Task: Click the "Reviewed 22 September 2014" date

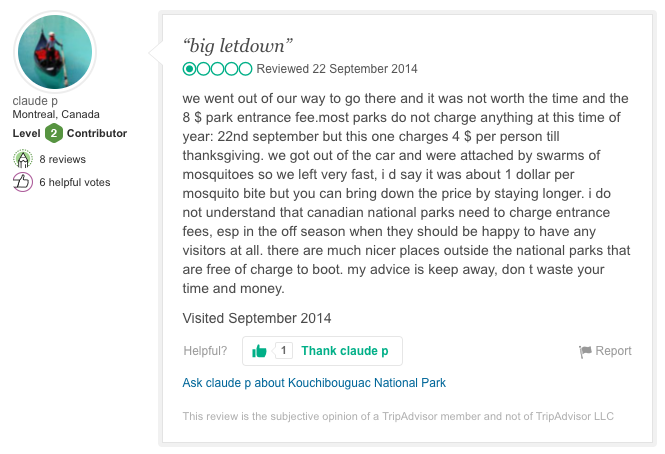Action: [x=337, y=69]
